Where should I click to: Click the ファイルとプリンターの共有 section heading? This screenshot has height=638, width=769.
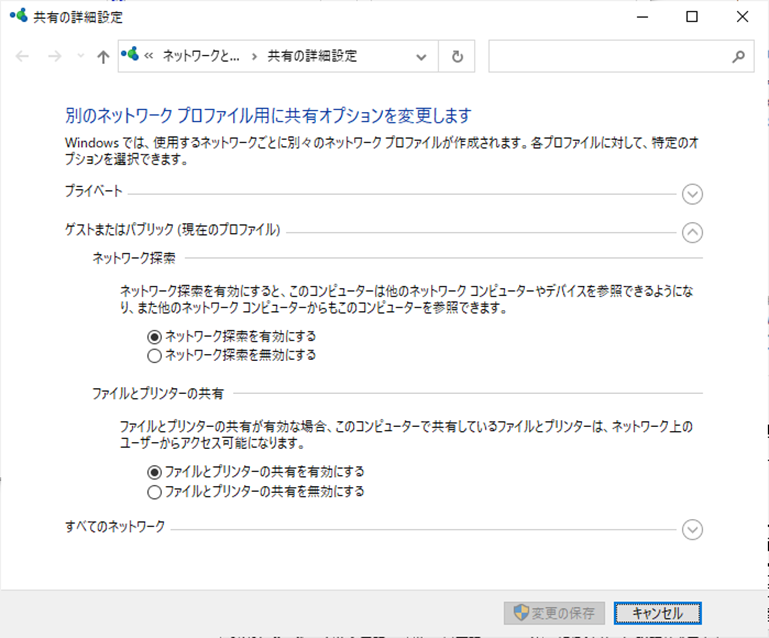[158, 393]
